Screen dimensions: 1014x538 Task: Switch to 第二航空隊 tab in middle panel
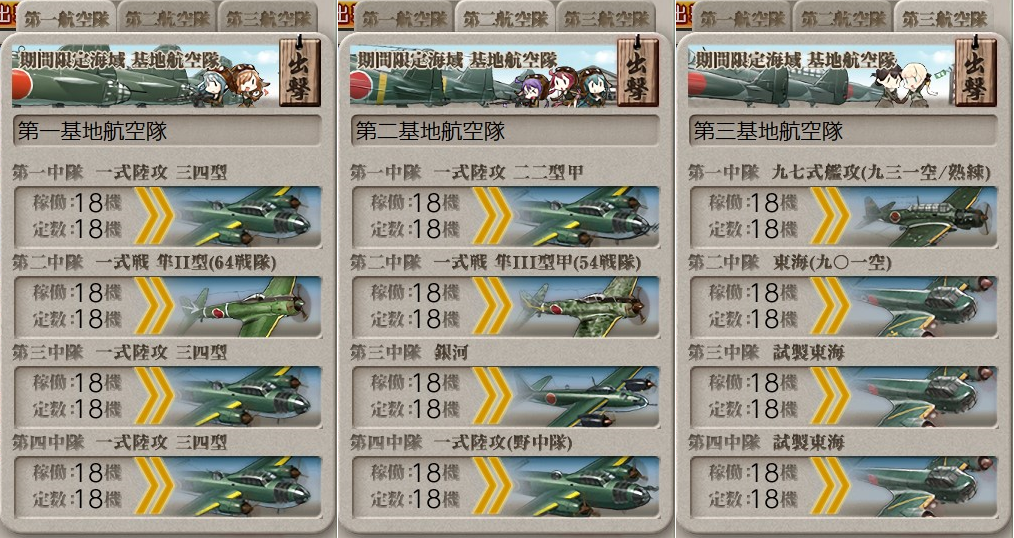[x=505, y=19]
